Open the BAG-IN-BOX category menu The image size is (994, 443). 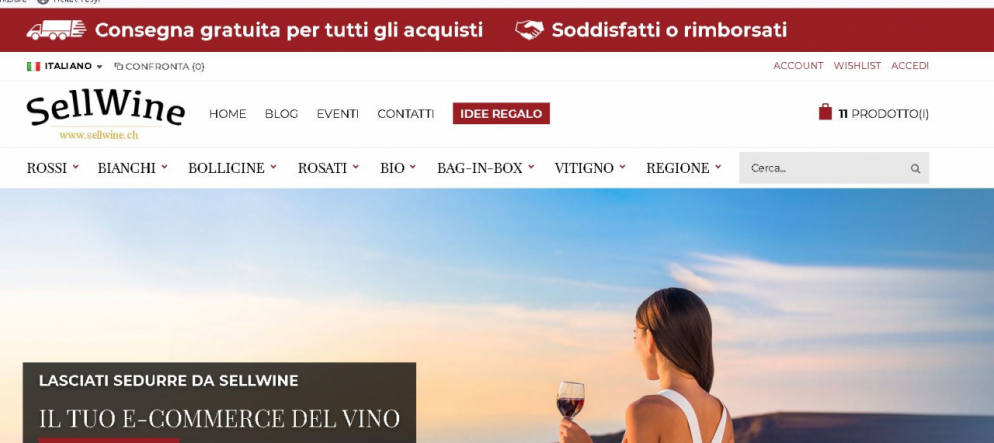coord(486,168)
